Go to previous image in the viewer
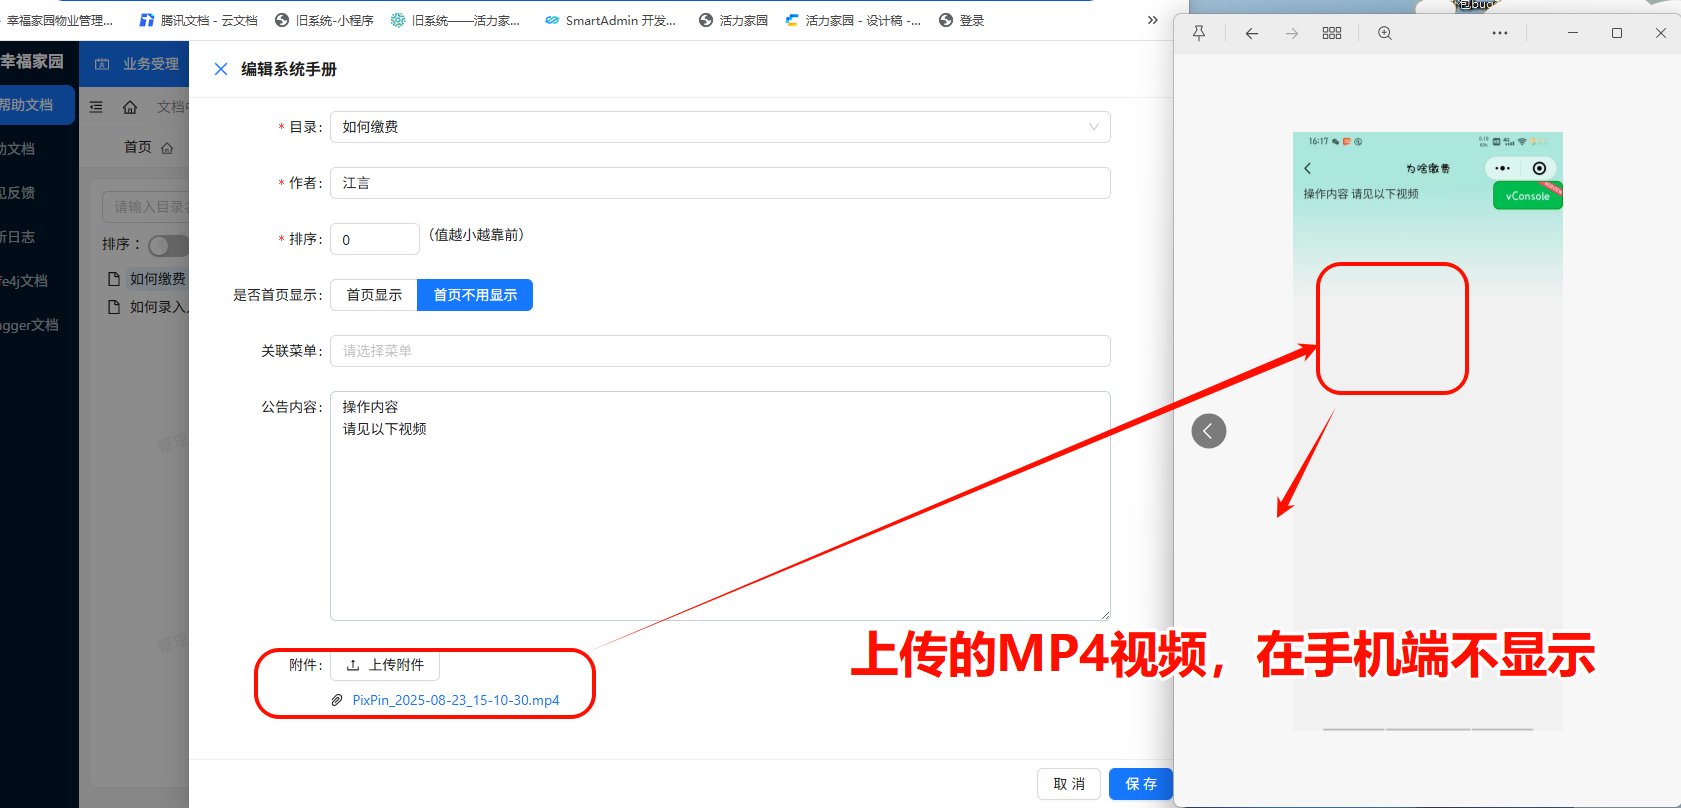The image size is (1681, 808). point(1251,33)
